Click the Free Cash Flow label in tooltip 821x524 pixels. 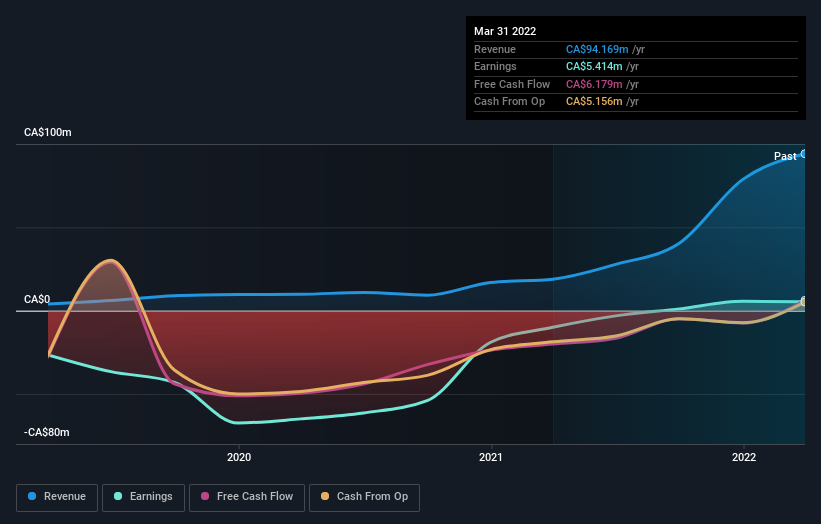[x=512, y=84]
